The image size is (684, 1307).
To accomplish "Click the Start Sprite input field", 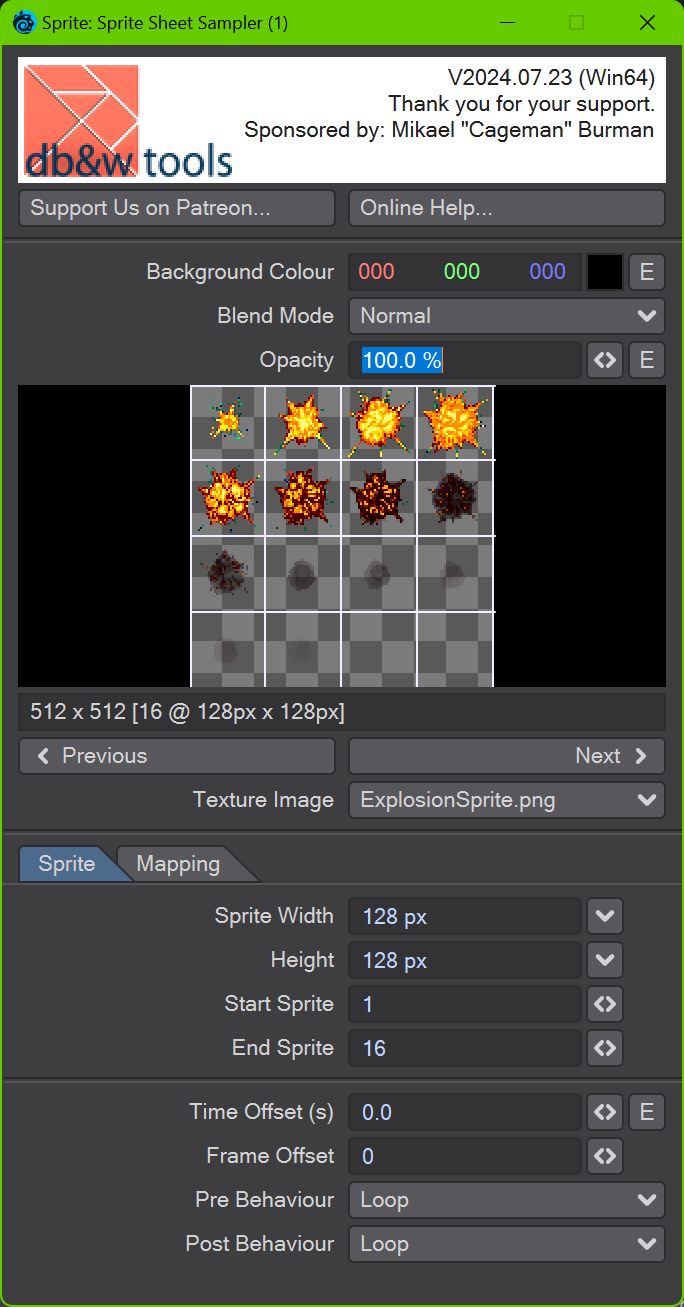I will coord(465,1004).
